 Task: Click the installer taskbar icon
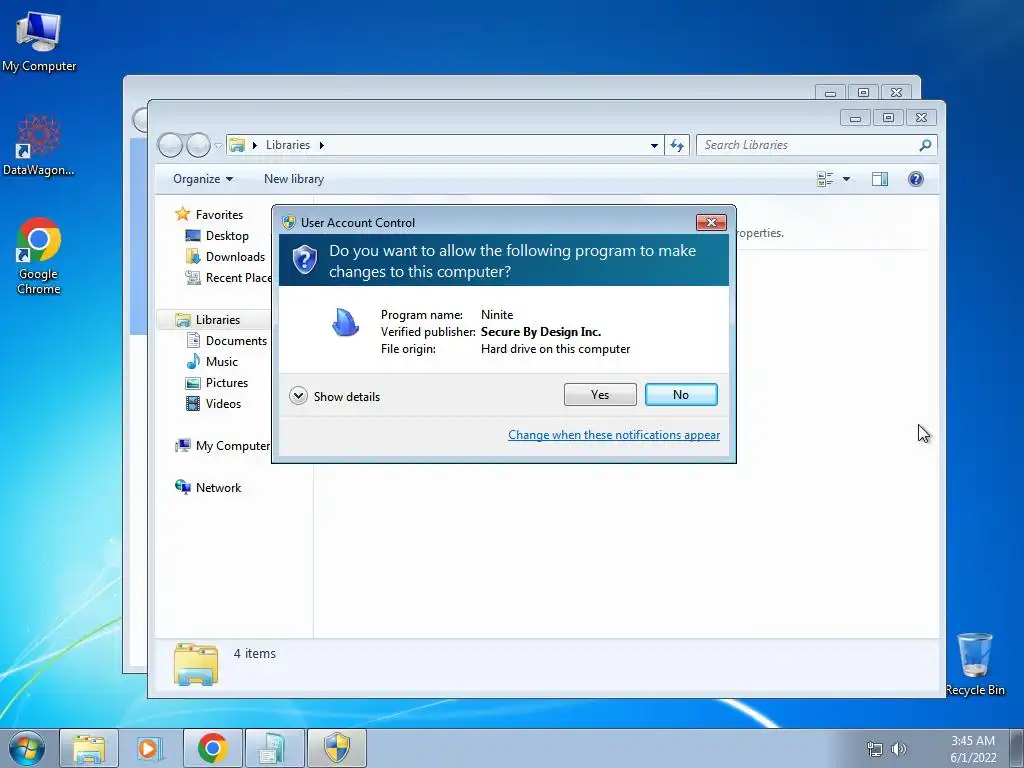point(274,748)
